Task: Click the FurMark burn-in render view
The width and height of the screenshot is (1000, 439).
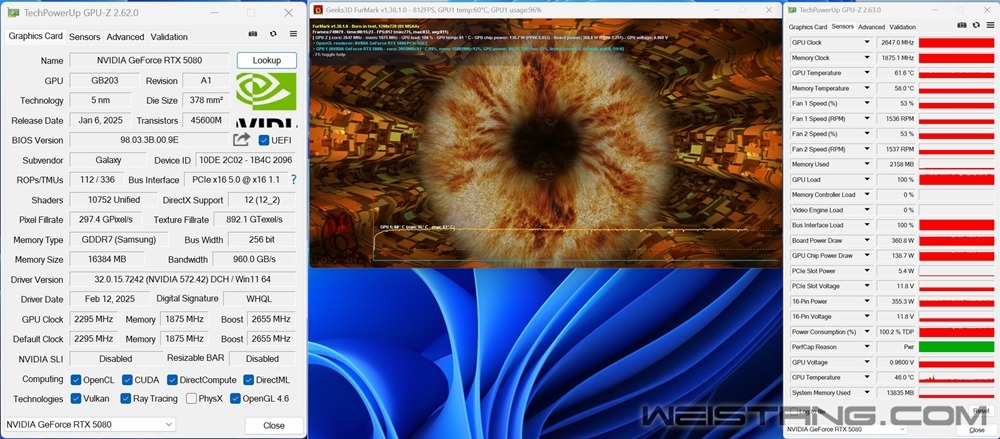Action: tap(545, 142)
